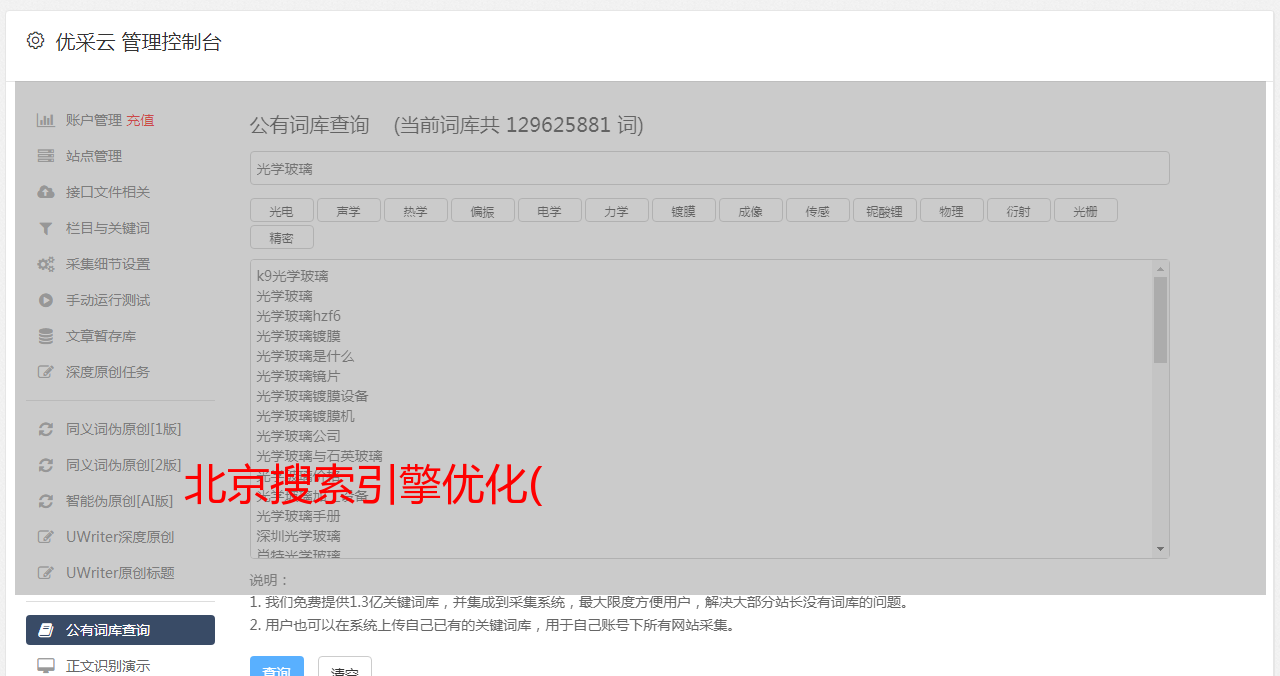Image resolution: width=1280 pixels, height=676 pixels.
Task: Click the edit icon for 深度原创任务
Action: pos(46,372)
